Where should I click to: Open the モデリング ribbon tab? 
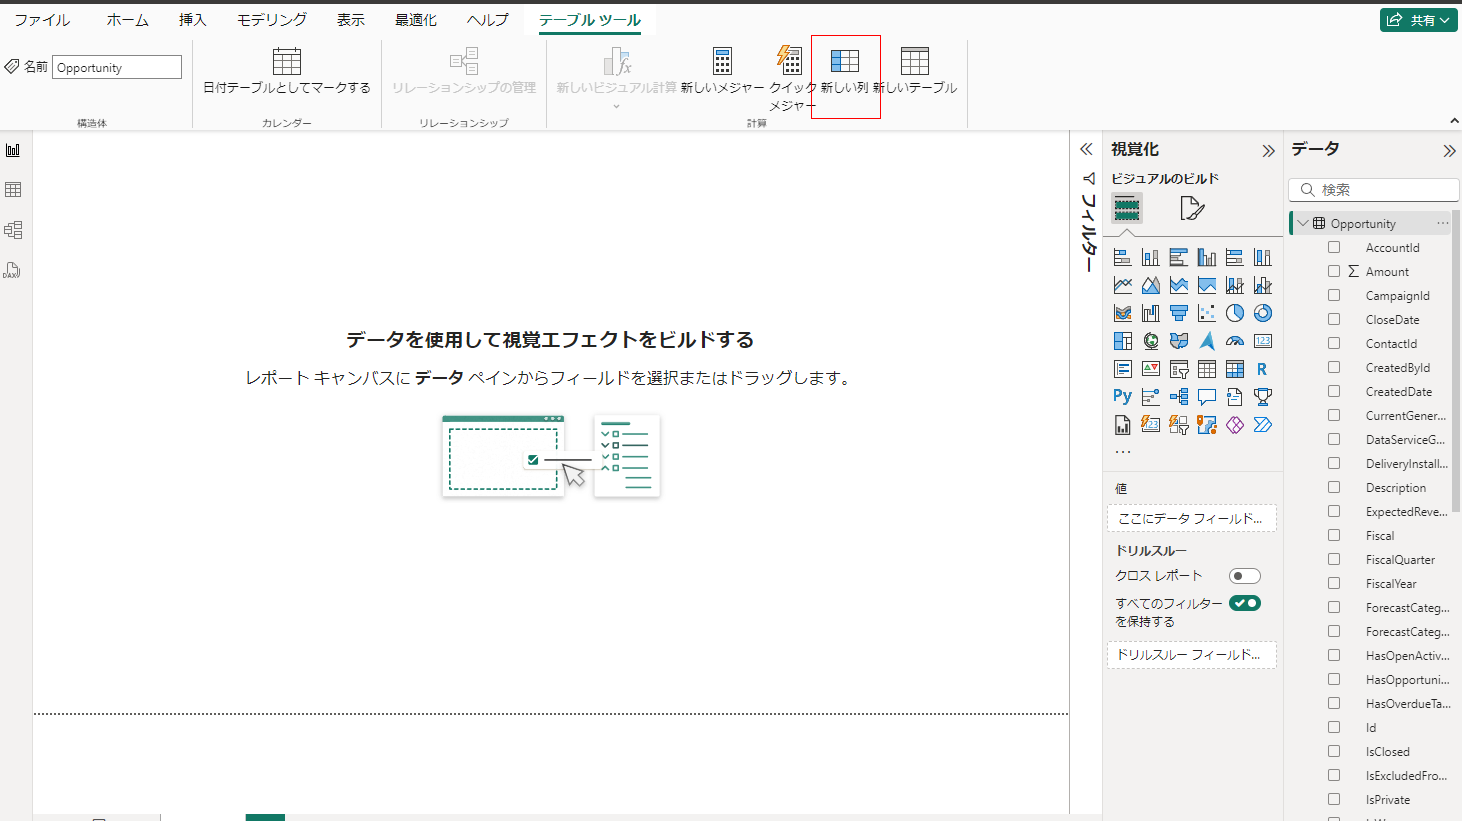click(x=272, y=20)
